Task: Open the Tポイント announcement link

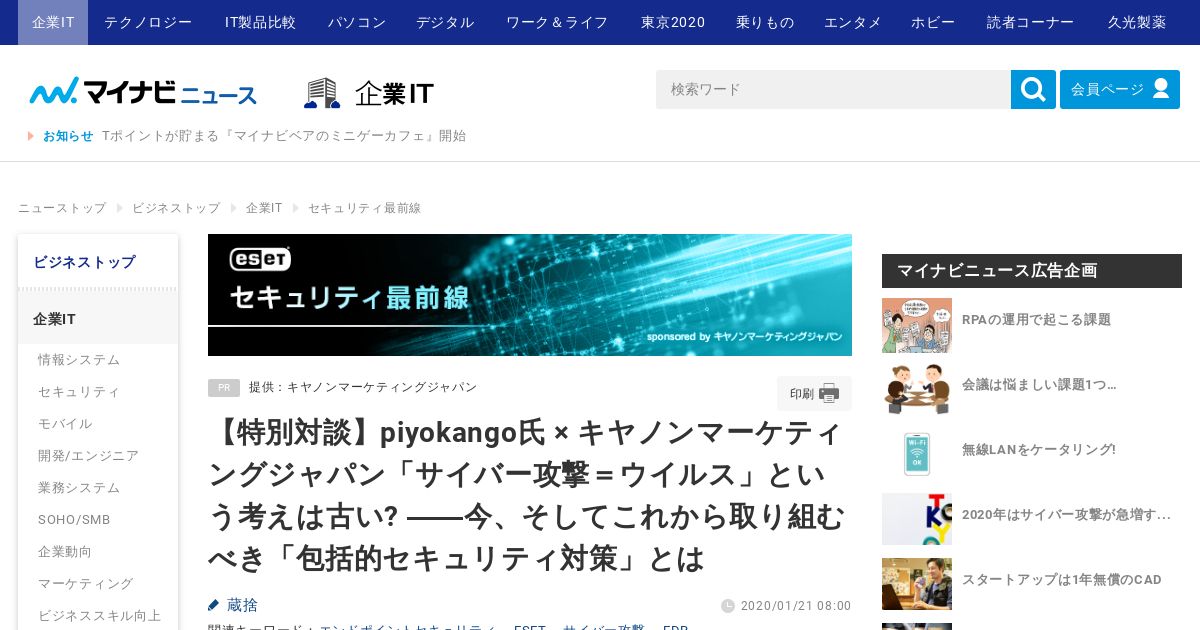Action: click(284, 136)
